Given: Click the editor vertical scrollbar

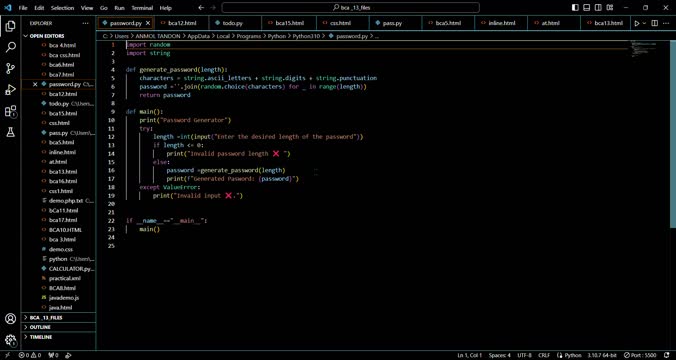Looking at the screenshot, I should (673, 134).
